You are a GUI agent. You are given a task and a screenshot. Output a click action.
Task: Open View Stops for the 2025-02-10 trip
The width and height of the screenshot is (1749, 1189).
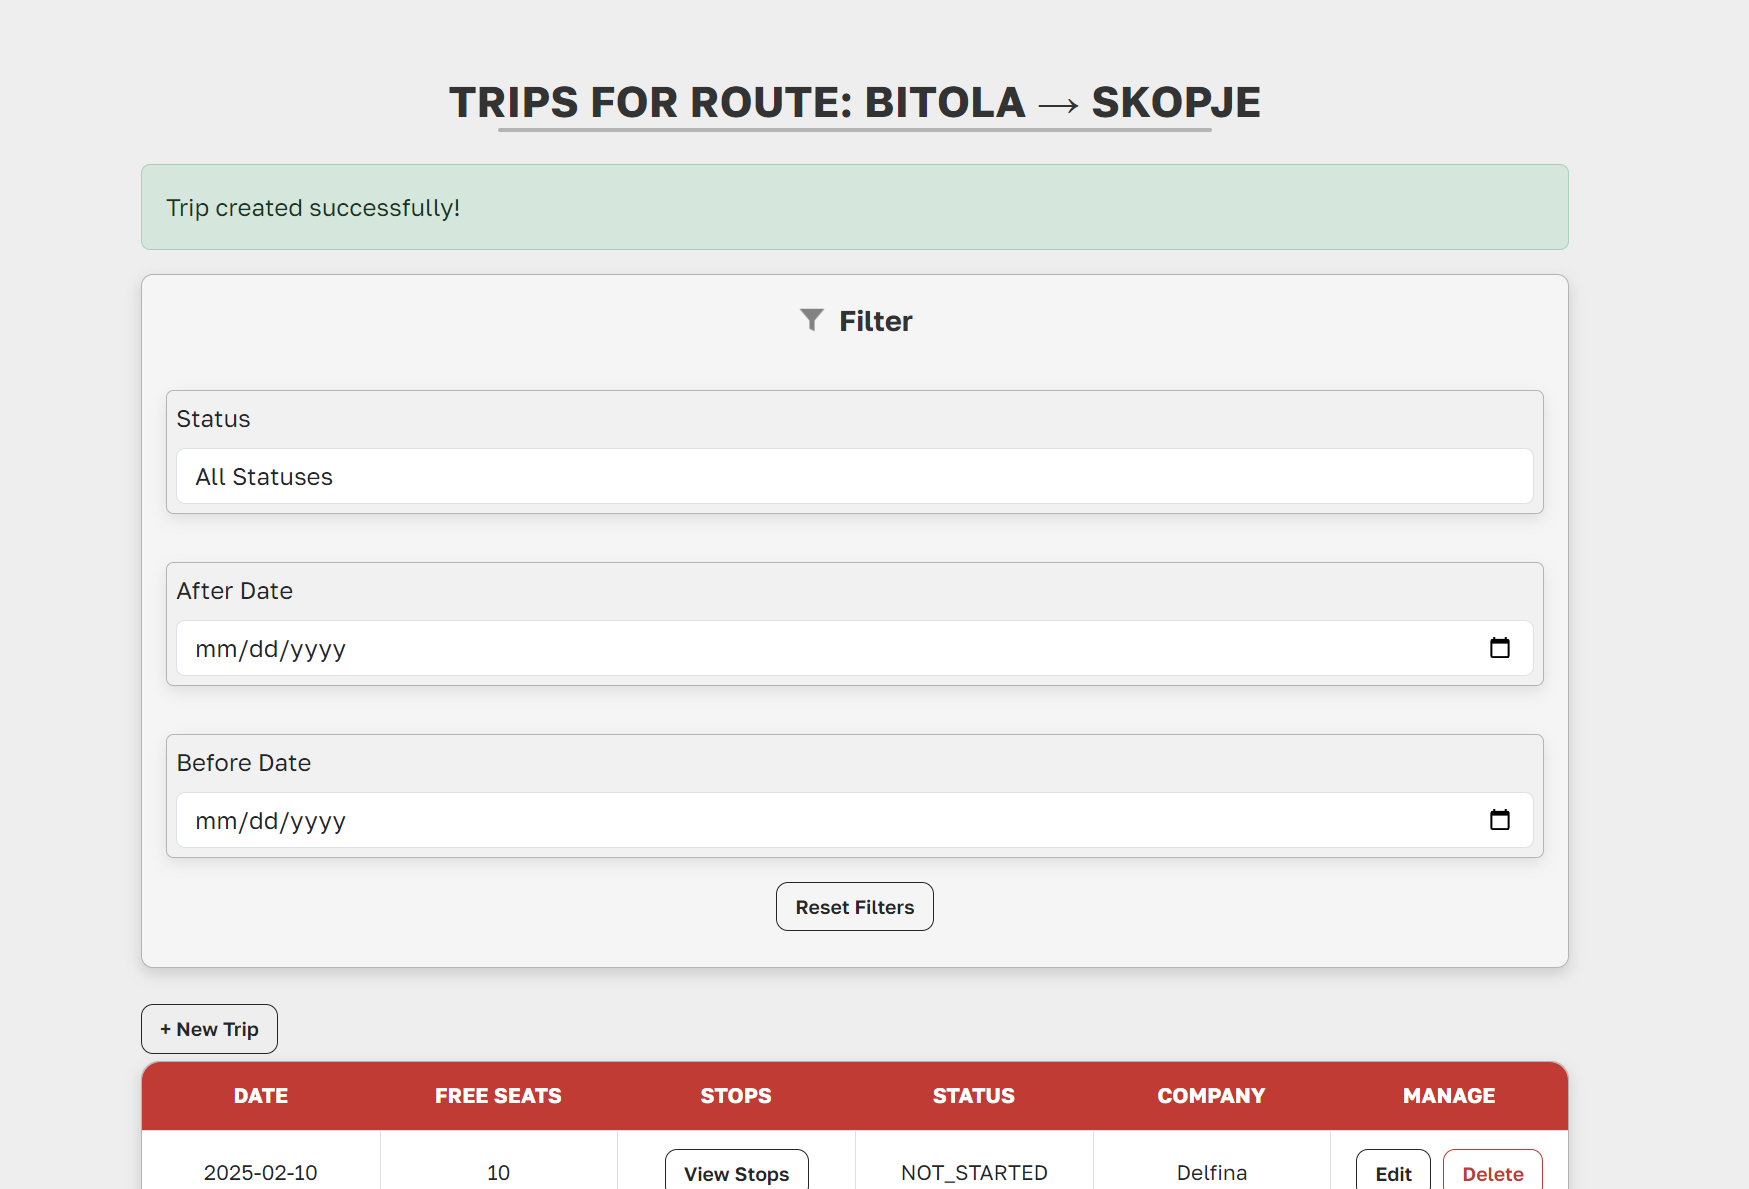pyautogui.click(x=736, y=1173)
